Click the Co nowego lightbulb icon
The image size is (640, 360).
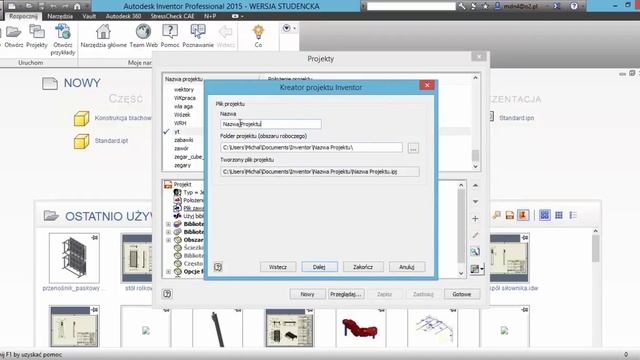(x=258, y=32)
